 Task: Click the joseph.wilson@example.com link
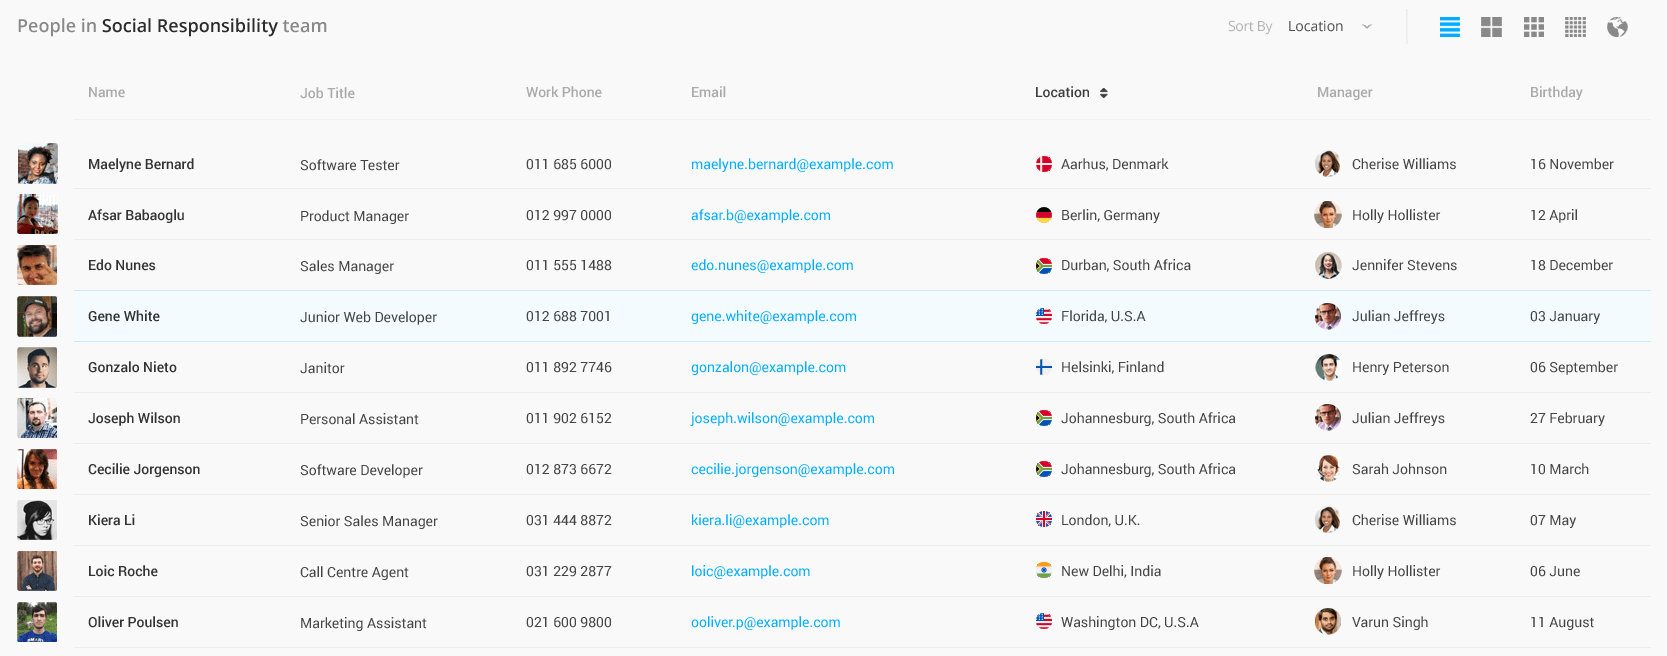783,418
